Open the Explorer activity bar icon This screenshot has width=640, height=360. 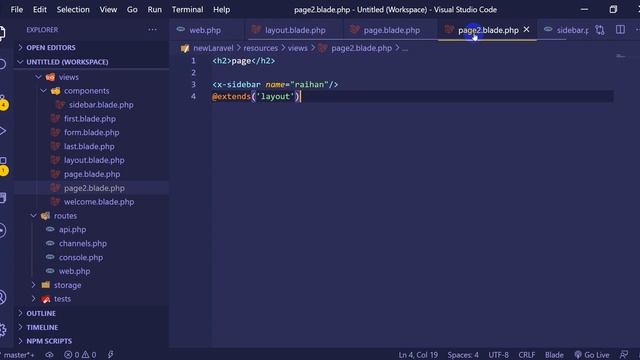coord(2,33)
